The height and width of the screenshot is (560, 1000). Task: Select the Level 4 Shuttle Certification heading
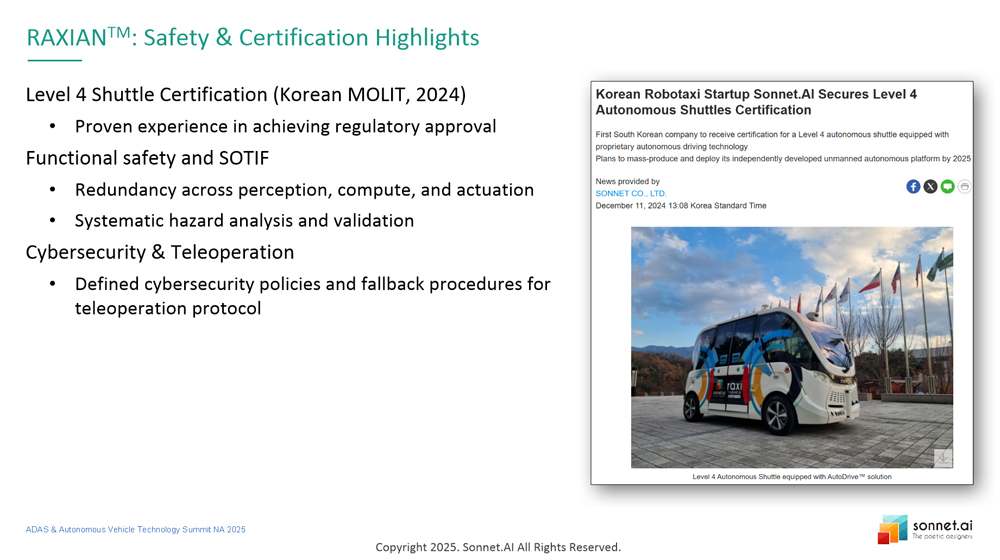click(x=246, y=95)
